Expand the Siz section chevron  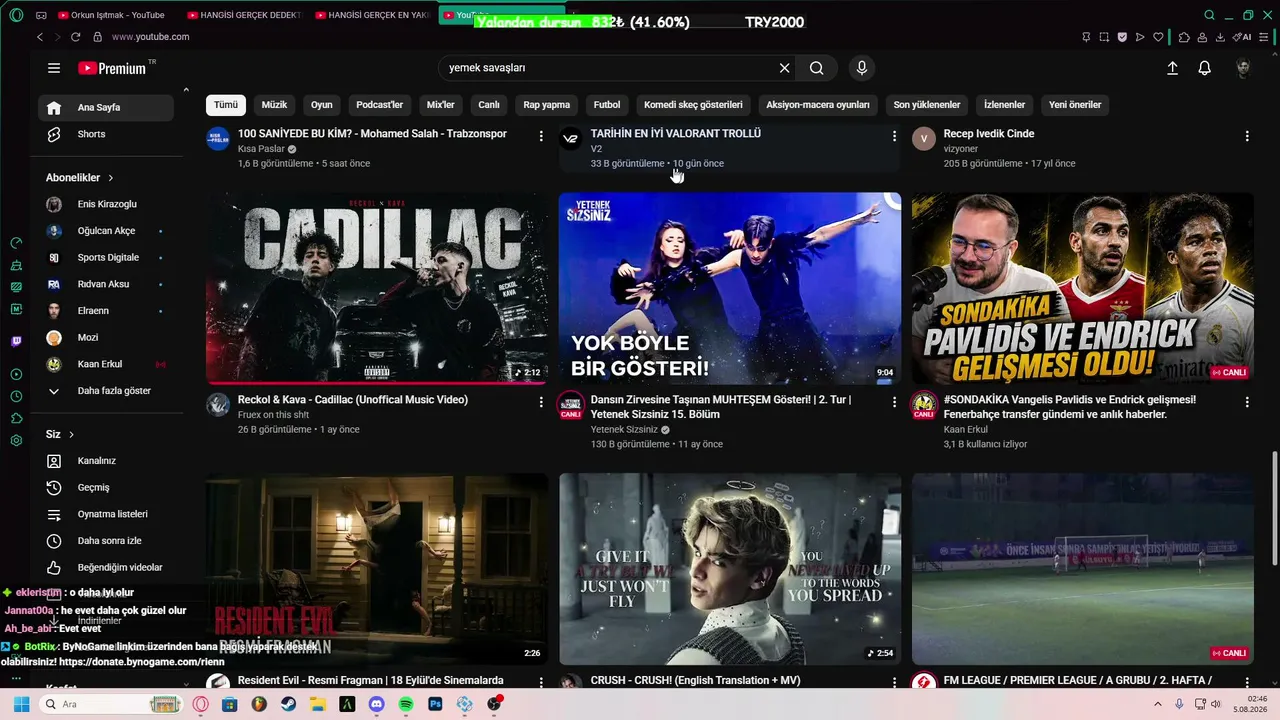coord(71,435)
